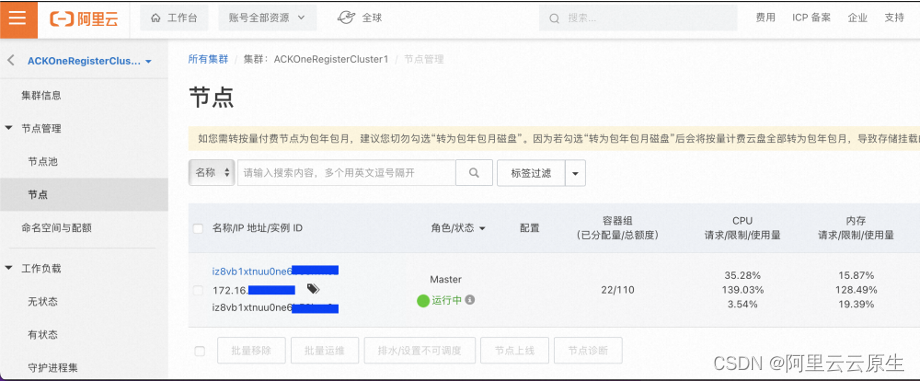Open the arrow dropdown beside 标签过滤
This screenshot has width=920, height=382.
click(575, 173)
